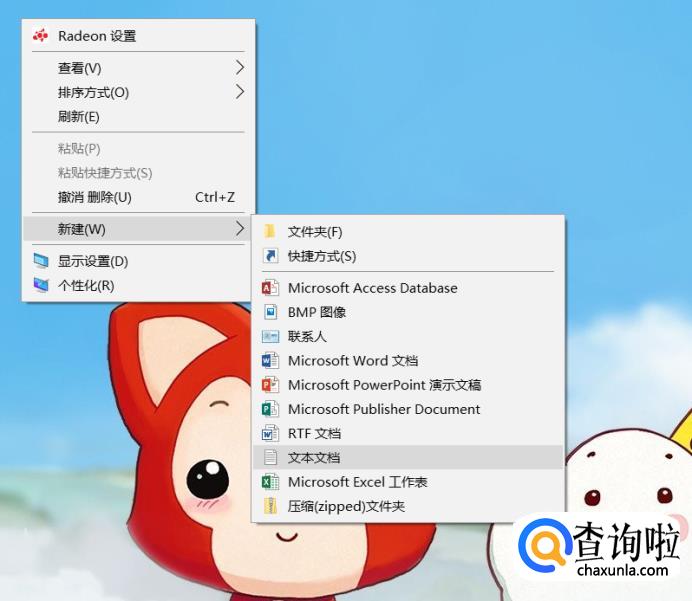Screen dimensions: 692x601
Task: Click the shortcut arrow icon for 快捷方式(S)
Action: coord(270,255)
